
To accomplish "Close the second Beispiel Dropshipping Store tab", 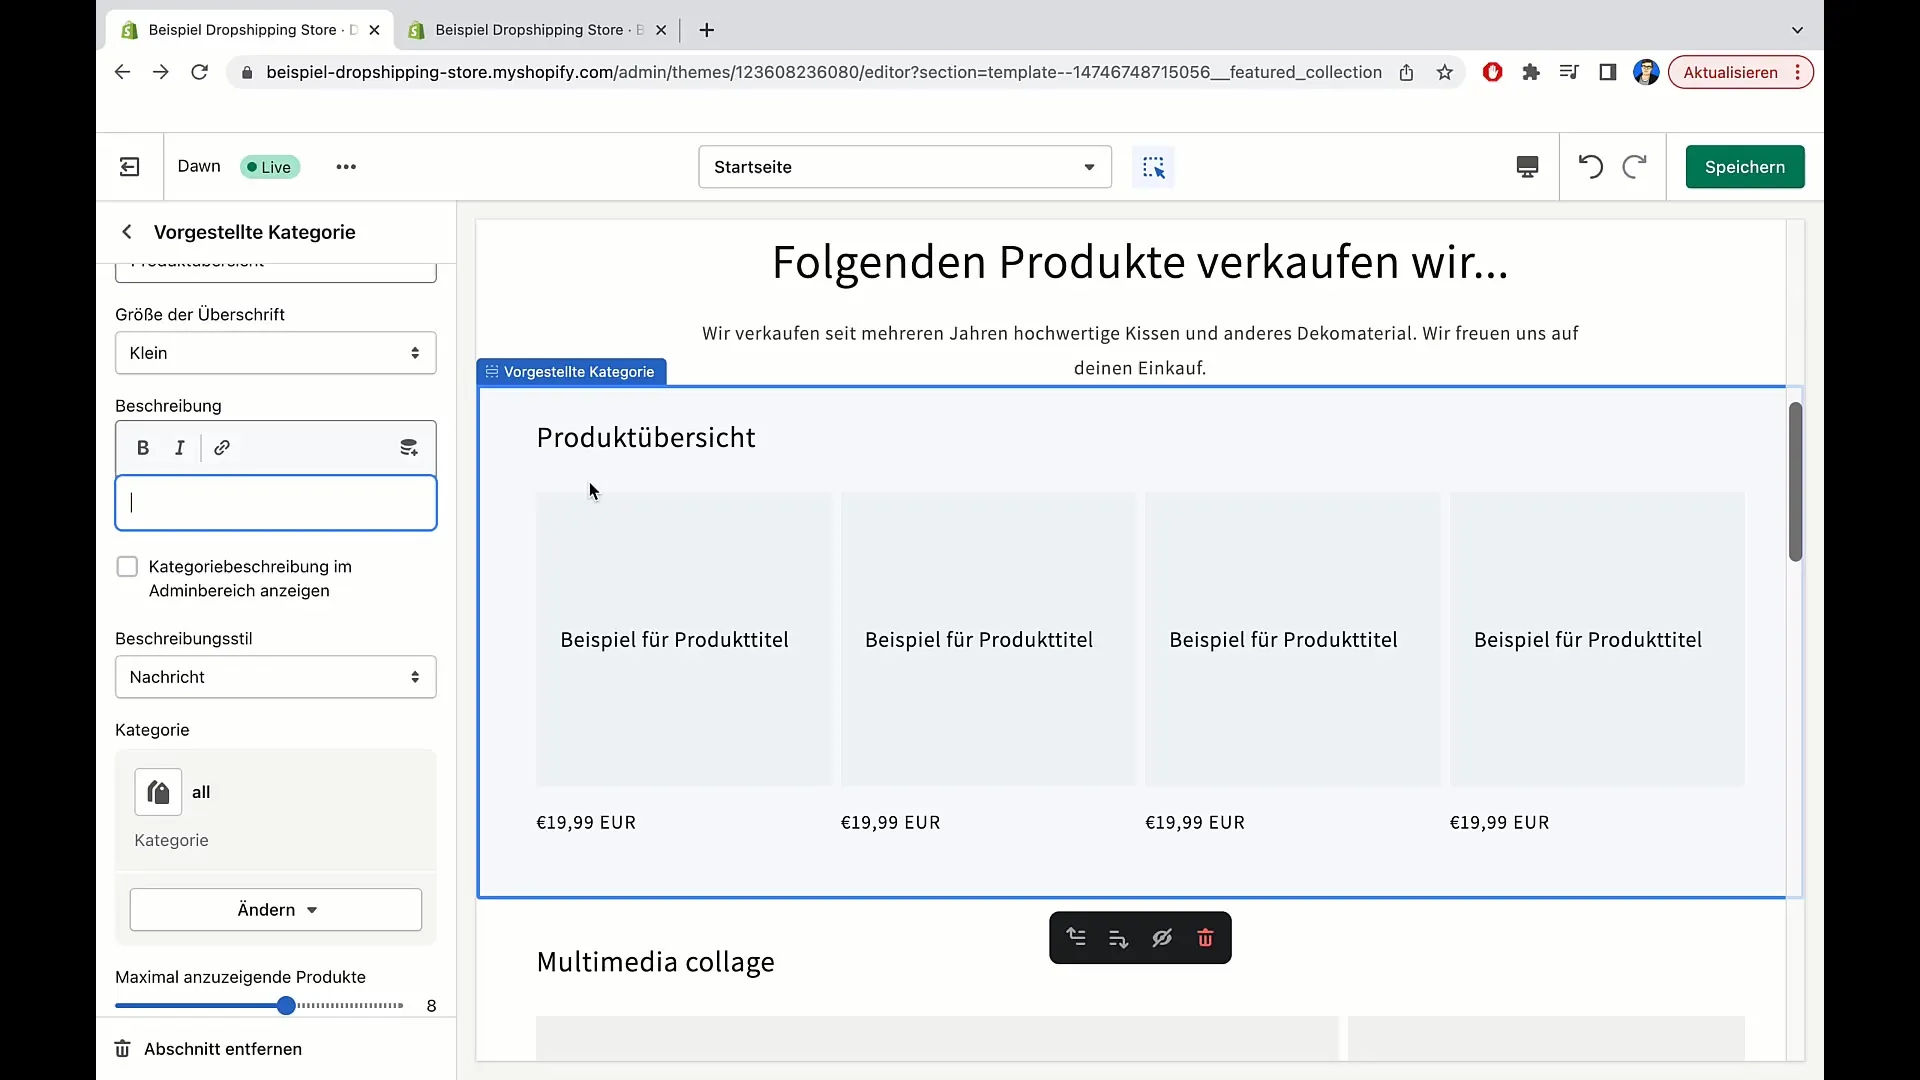I will click(x=661, y=30).
